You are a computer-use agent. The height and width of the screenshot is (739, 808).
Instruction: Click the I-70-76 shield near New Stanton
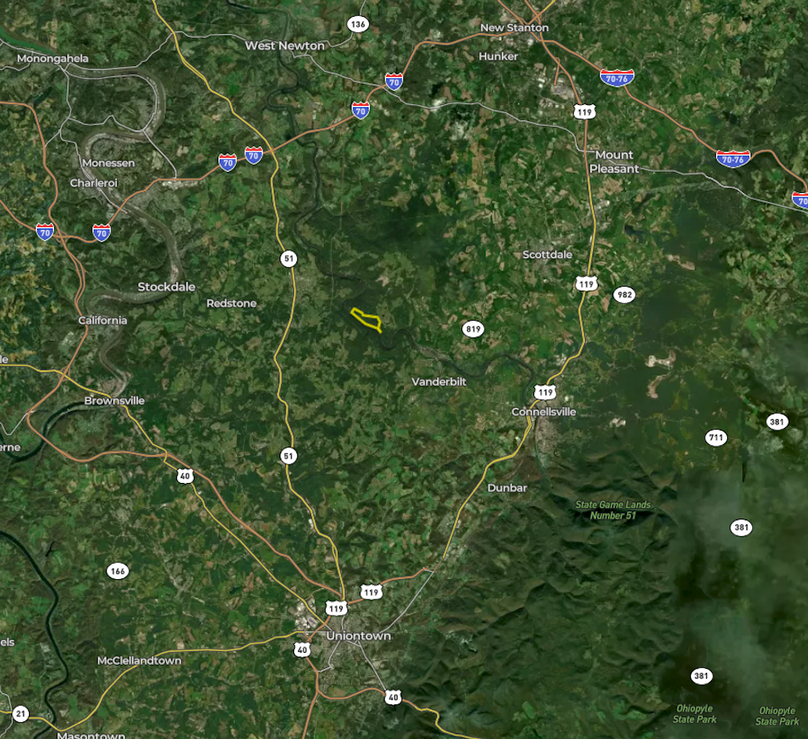tap(617, 78)
